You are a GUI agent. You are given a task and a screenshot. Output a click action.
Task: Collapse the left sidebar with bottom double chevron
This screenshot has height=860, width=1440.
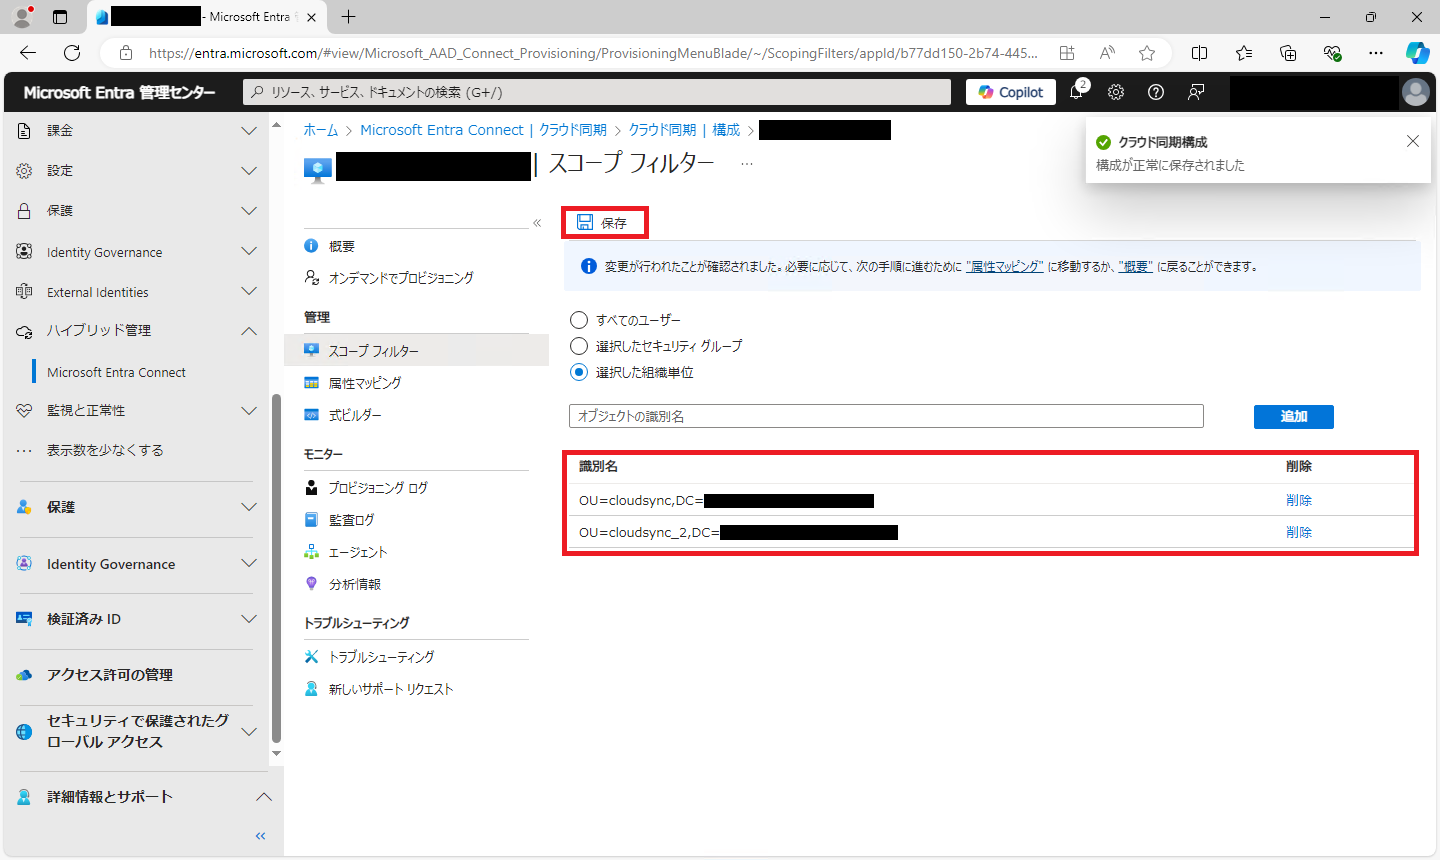tap(261, 836)
